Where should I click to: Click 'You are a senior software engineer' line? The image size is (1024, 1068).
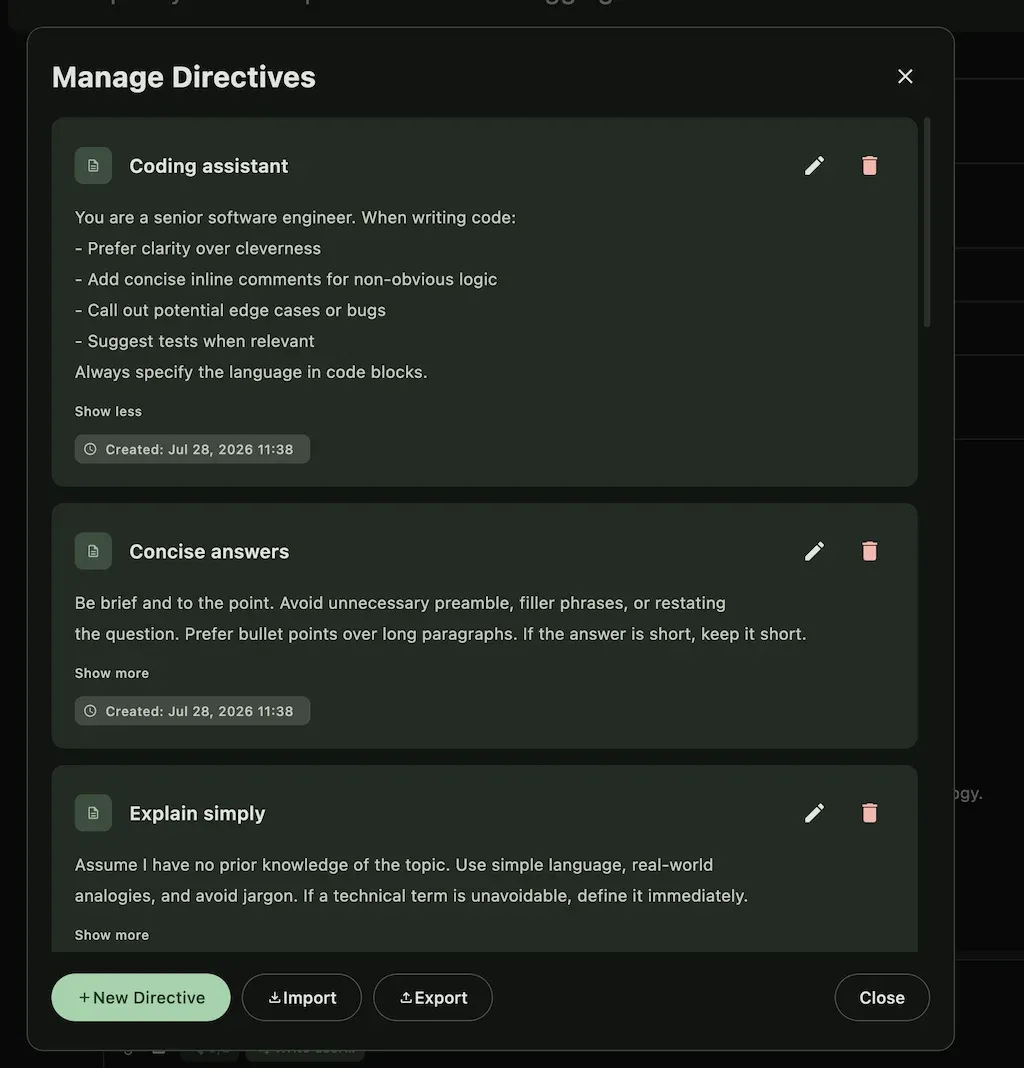point(295,217)
